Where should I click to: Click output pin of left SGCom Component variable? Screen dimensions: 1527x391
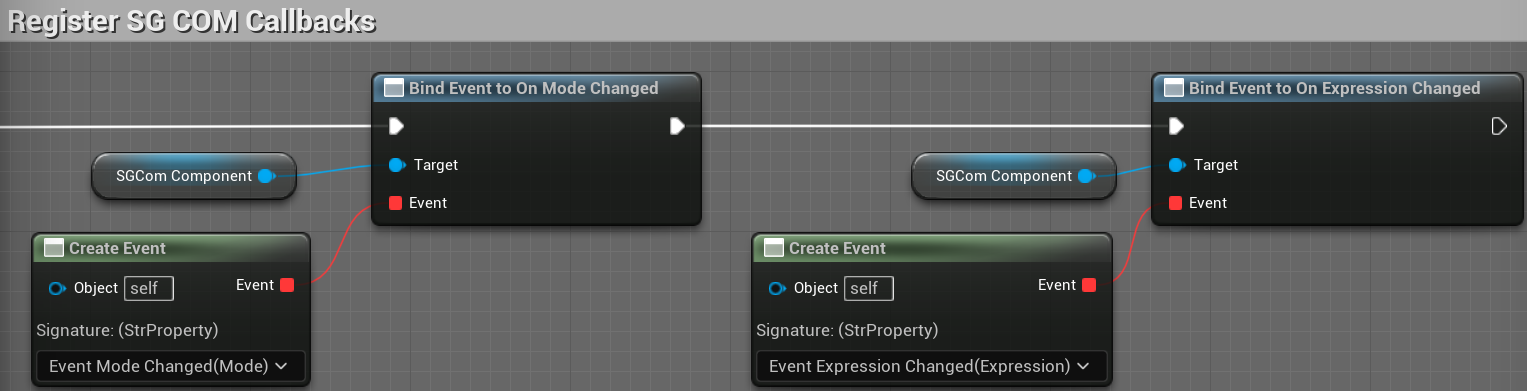(x=266, y=177)
